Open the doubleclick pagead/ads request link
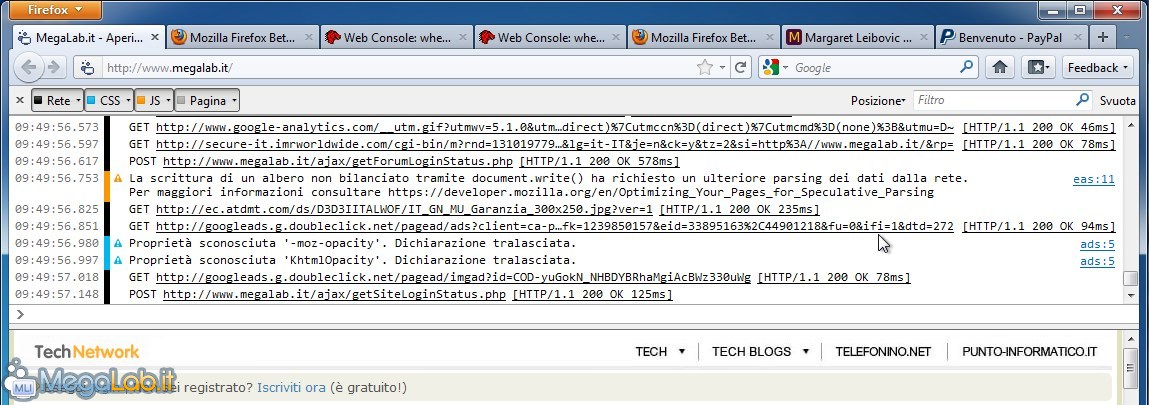This screenshot has height=405, width=1149. click(555, 226)
